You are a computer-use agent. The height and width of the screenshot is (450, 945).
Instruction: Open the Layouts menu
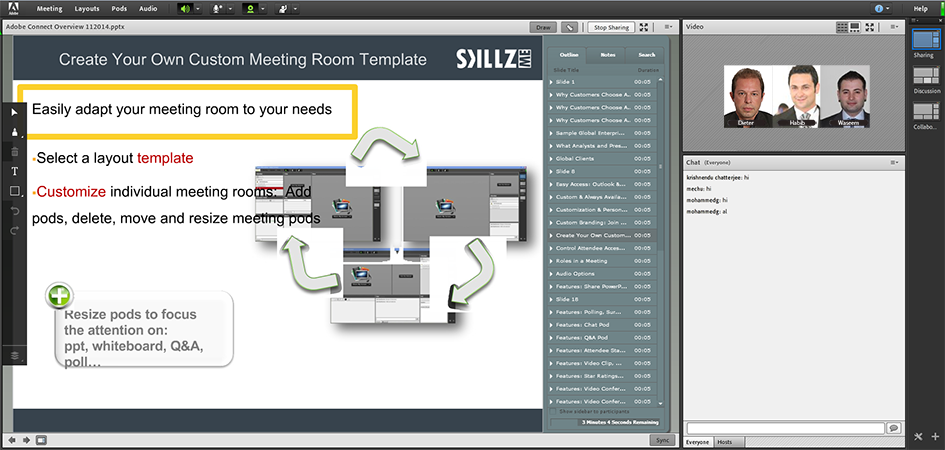click(87, 9)
